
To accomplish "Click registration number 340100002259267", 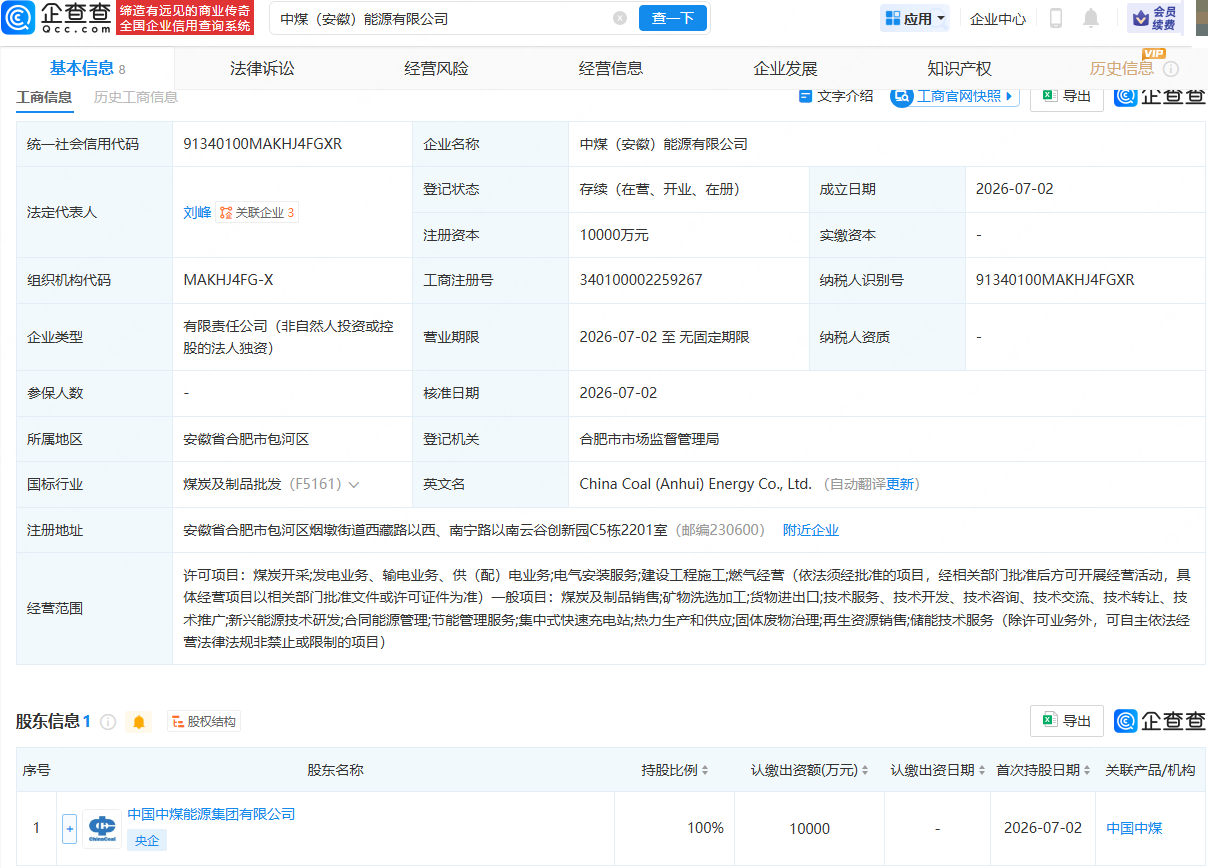I will (x=641, y=280).
